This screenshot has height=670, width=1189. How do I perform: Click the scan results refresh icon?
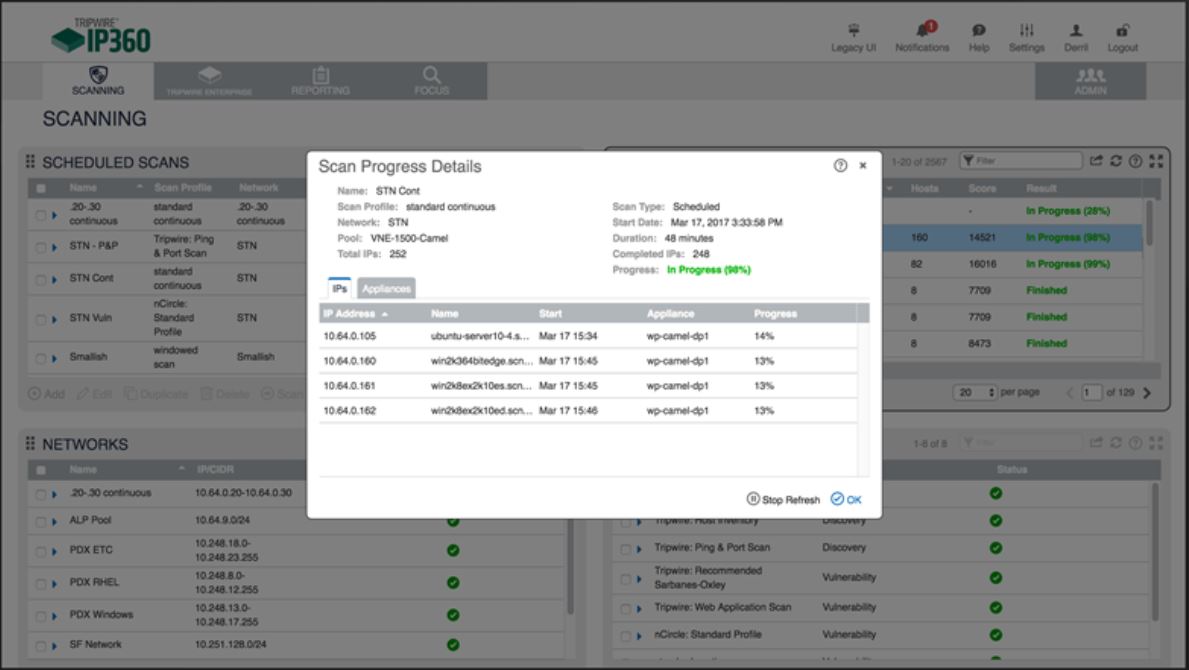[1115, 161]
